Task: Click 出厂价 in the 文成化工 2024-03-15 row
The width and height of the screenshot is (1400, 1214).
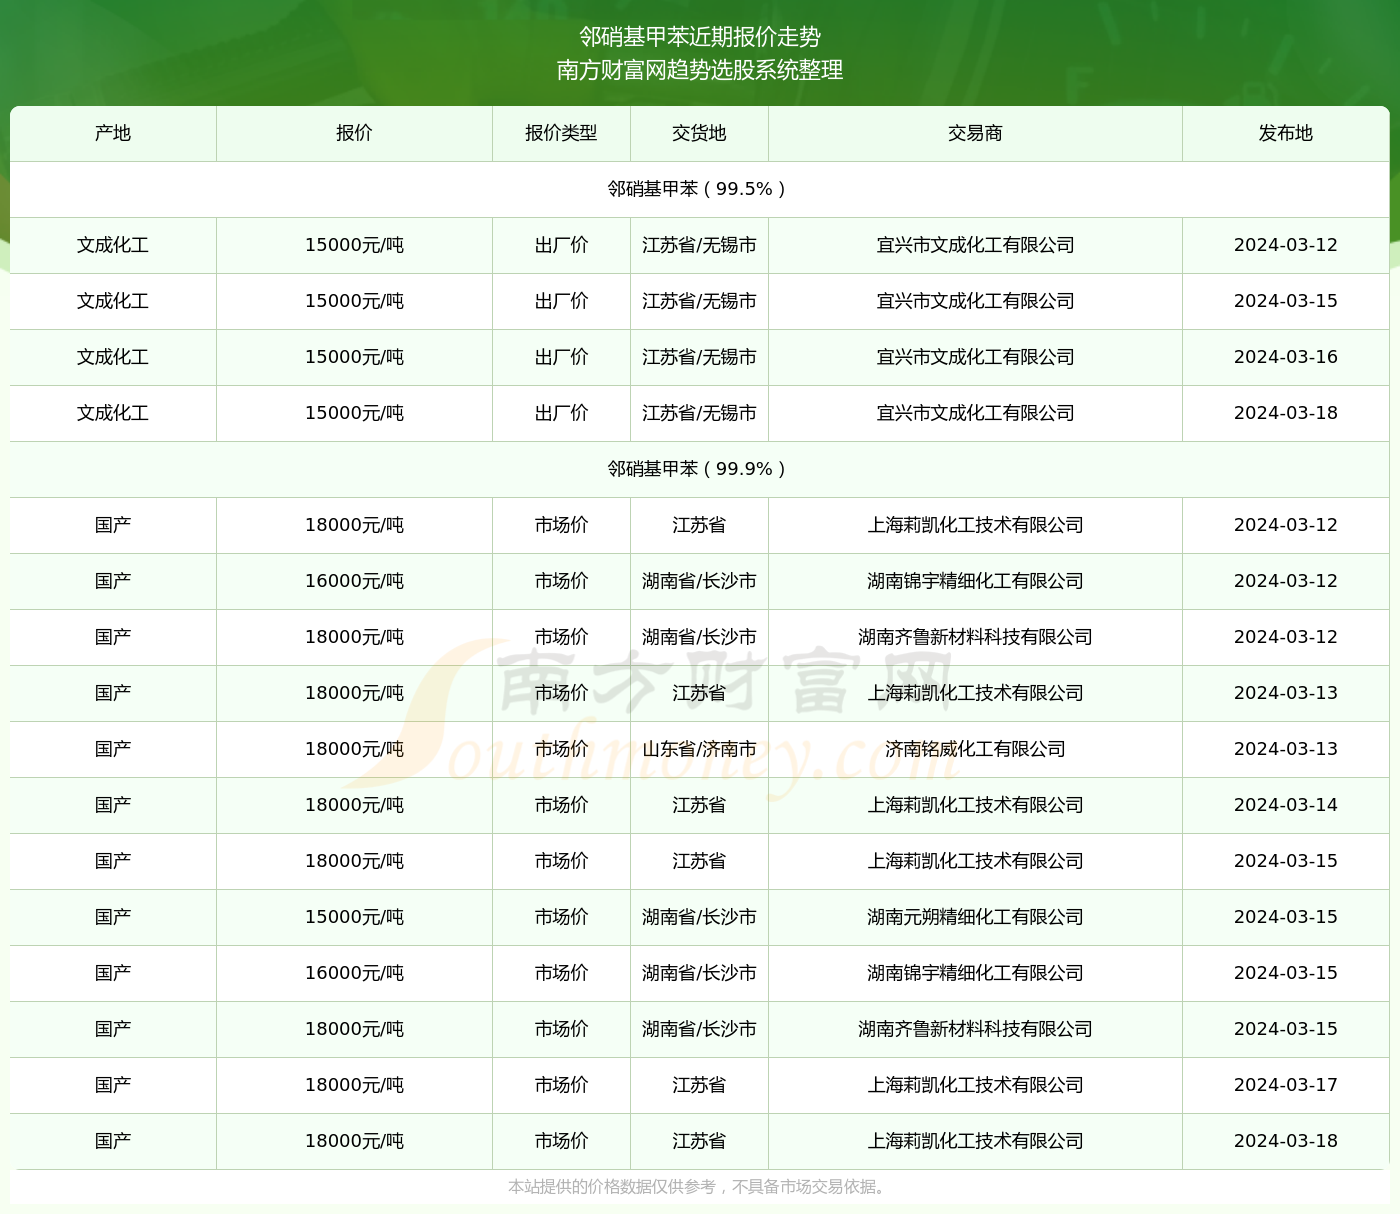Action: 561,301
